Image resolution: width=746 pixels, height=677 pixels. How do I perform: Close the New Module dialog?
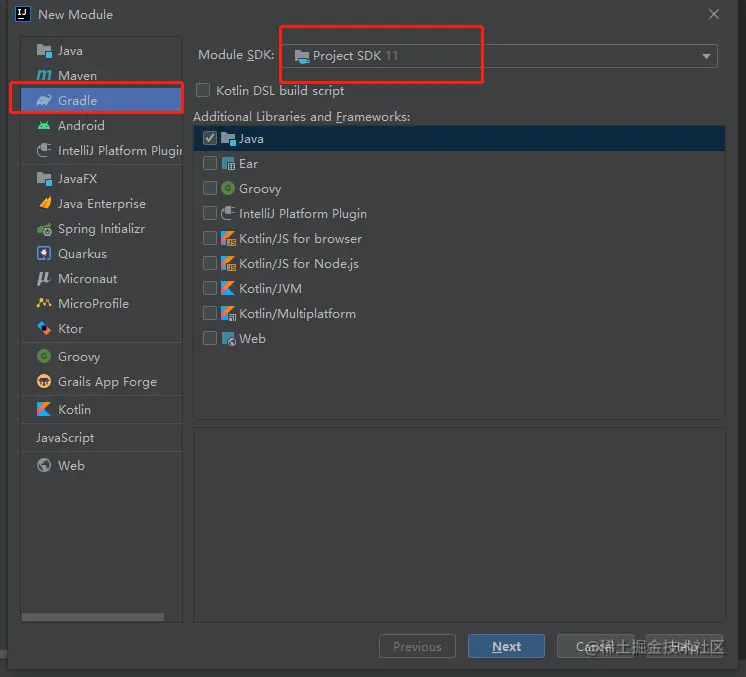(714, 14)
